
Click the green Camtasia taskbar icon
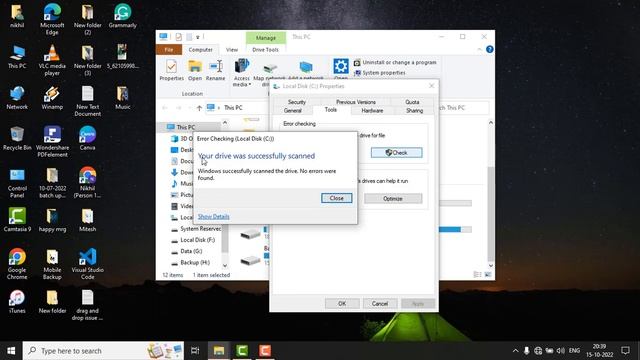[x=242, y=351]
